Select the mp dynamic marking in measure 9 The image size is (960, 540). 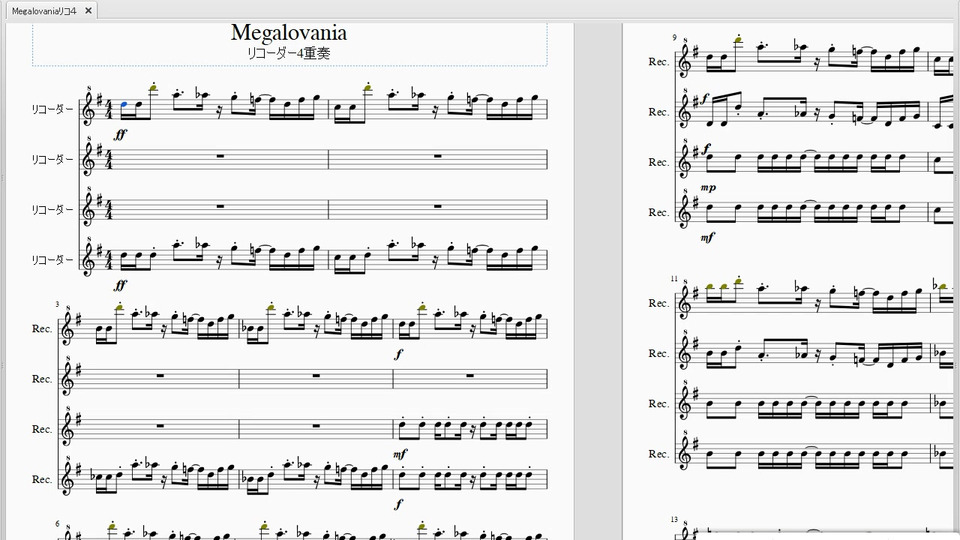click(x=708, y=188)
